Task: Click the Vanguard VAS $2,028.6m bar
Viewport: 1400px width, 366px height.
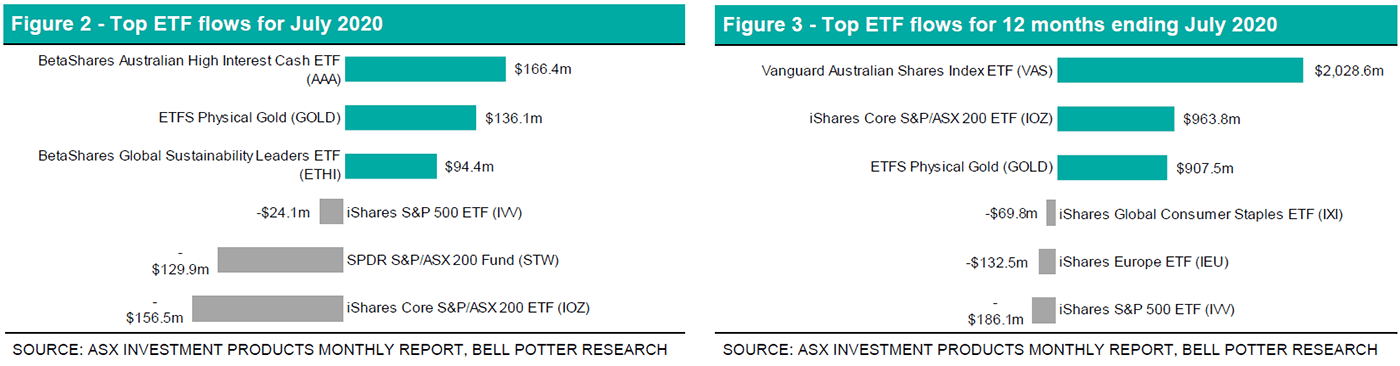Action: pyautogui.click(x=1180, y=70)
